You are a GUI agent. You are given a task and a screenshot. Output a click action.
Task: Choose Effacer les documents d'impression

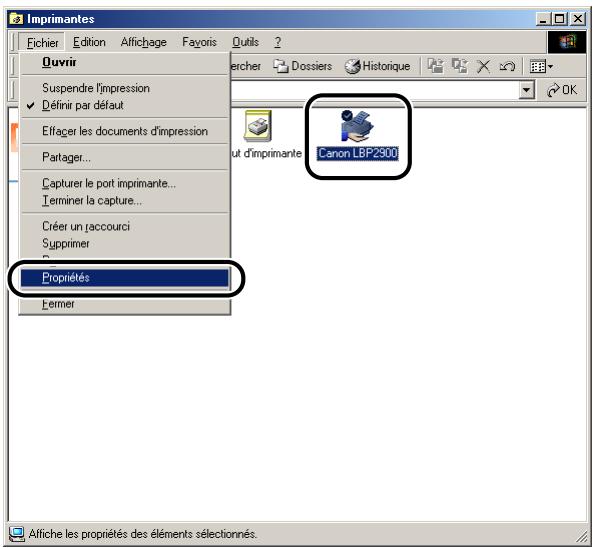pyautogui.click(x=125, y=131)
